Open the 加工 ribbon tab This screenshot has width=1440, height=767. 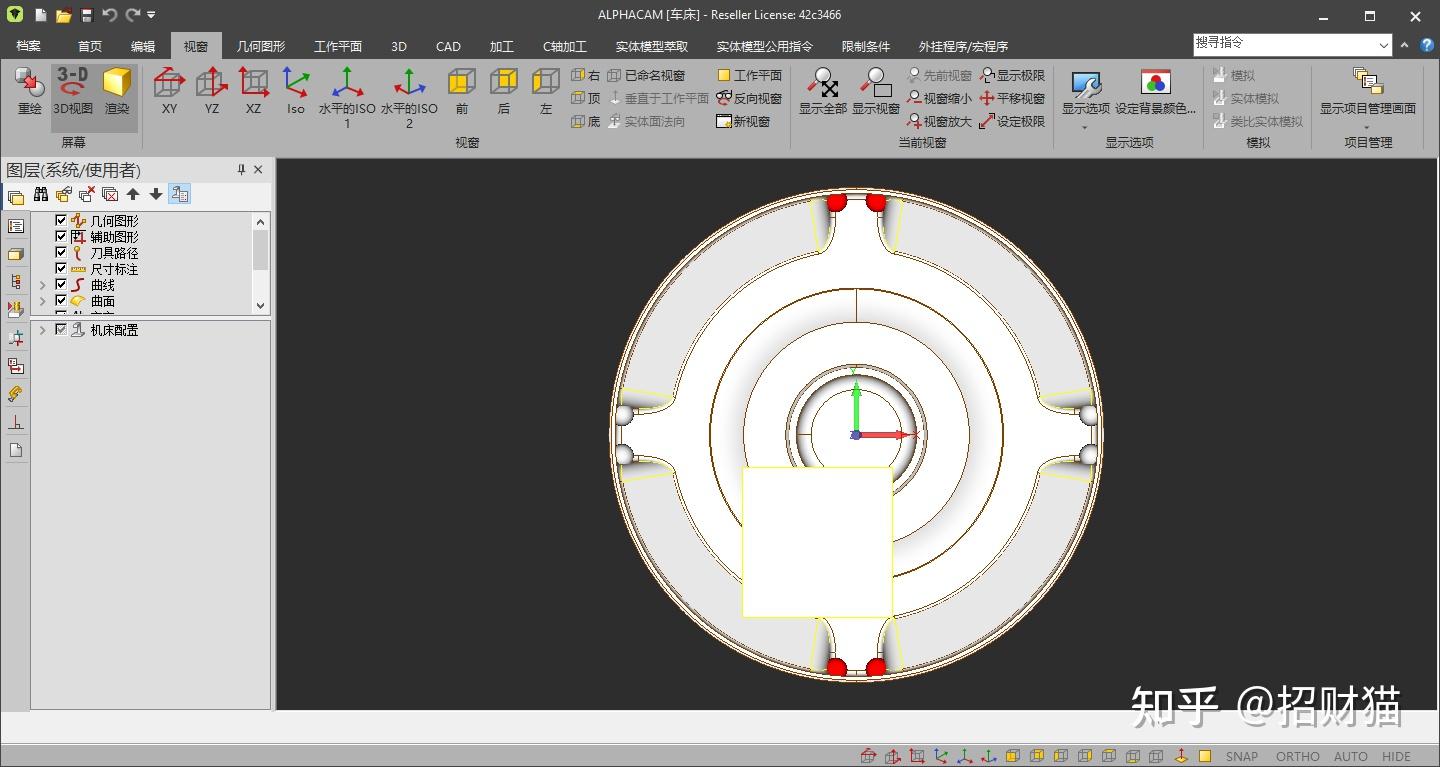tap(501, 46)
